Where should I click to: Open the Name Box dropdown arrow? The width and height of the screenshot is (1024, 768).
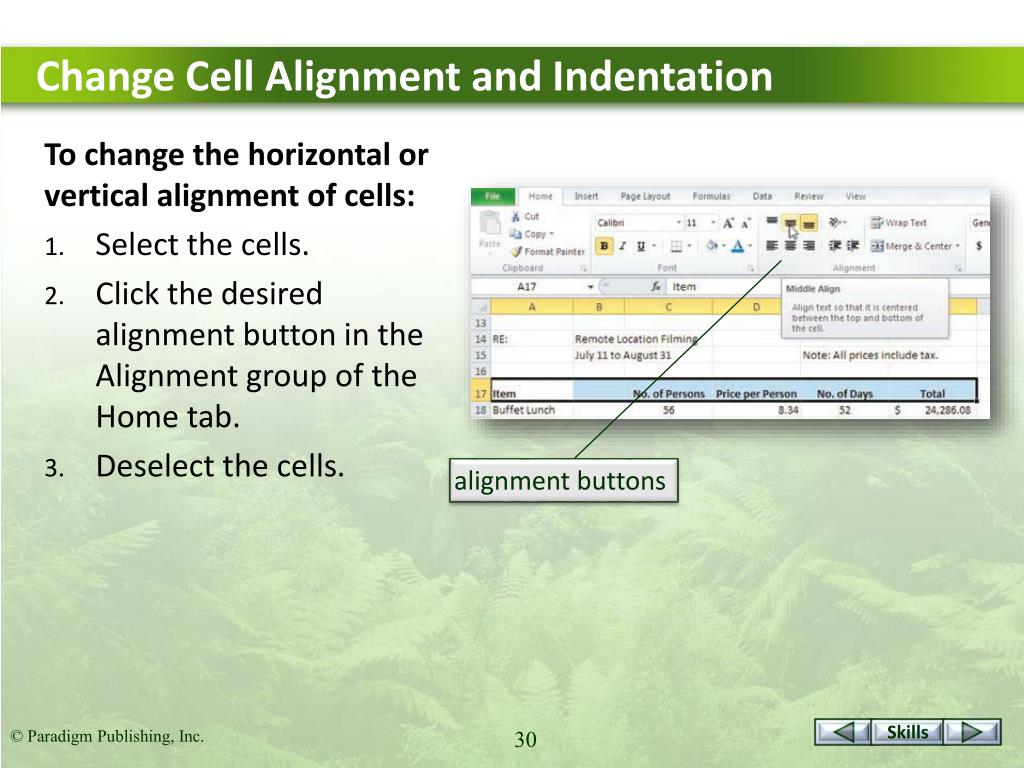[590, 287]
